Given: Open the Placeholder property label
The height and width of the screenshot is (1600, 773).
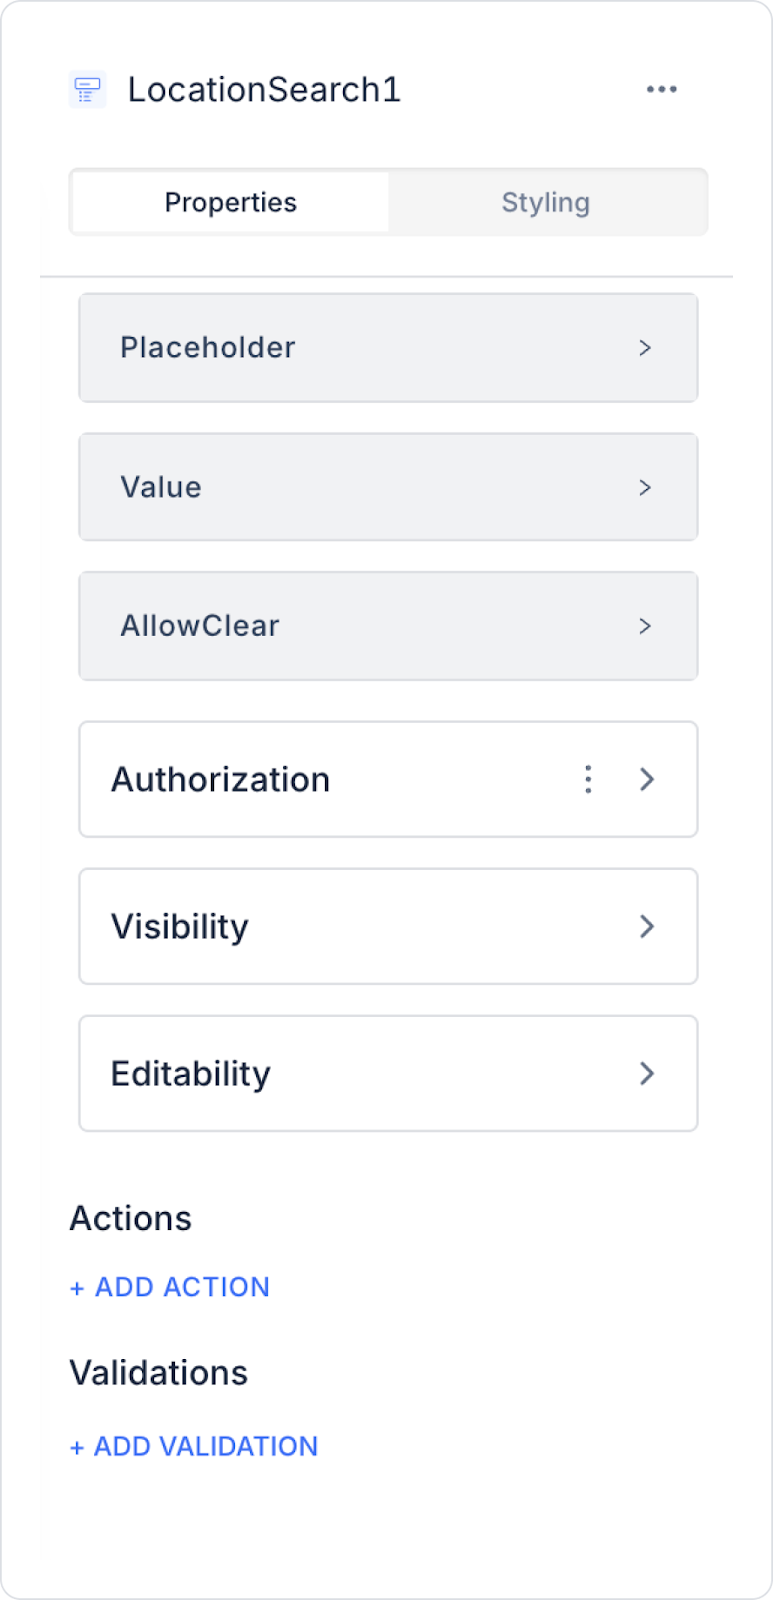Looking at the screenshot, I should [x=208, y=348].
